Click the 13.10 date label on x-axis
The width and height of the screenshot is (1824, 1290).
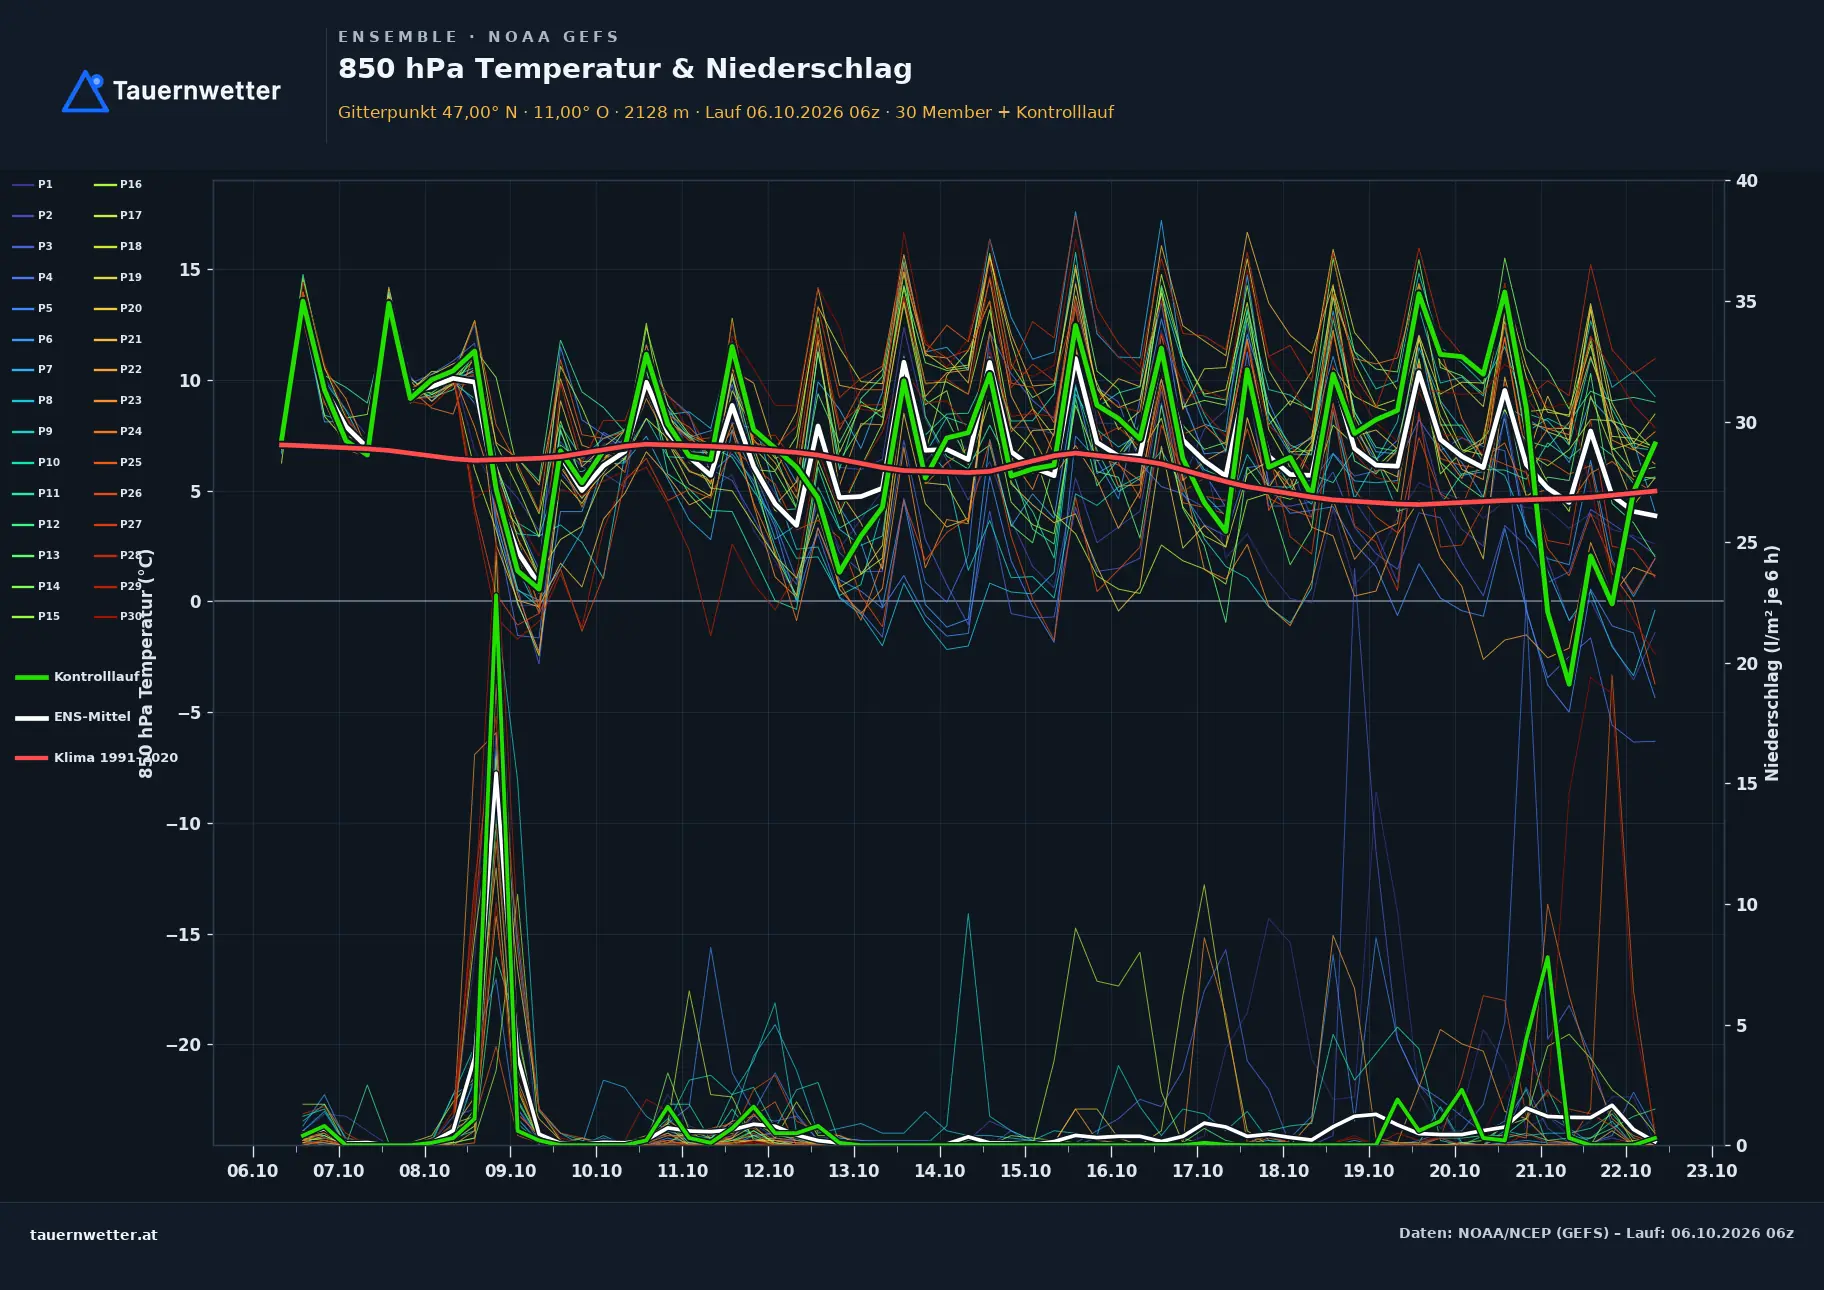[854, 1171]
